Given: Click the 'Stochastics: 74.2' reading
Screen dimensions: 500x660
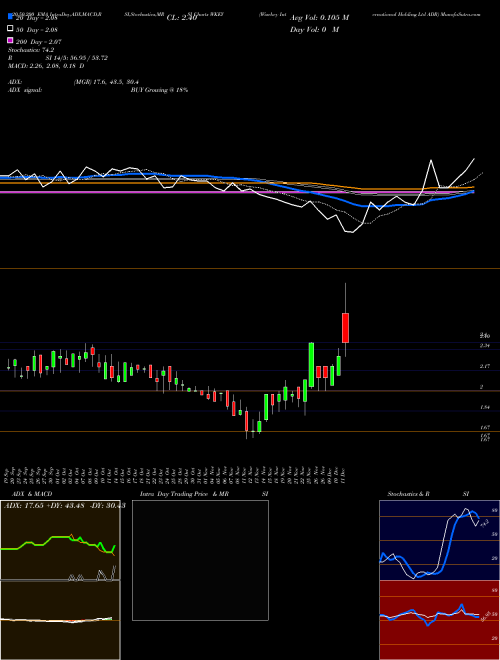Looking at the screenshot, I should (31, 50).
